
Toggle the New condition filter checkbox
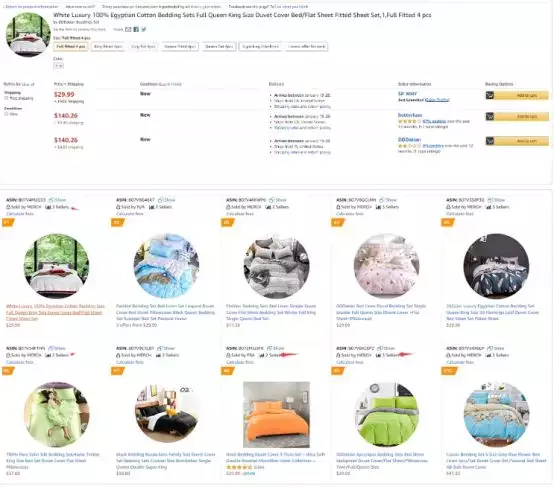point(6,114)
